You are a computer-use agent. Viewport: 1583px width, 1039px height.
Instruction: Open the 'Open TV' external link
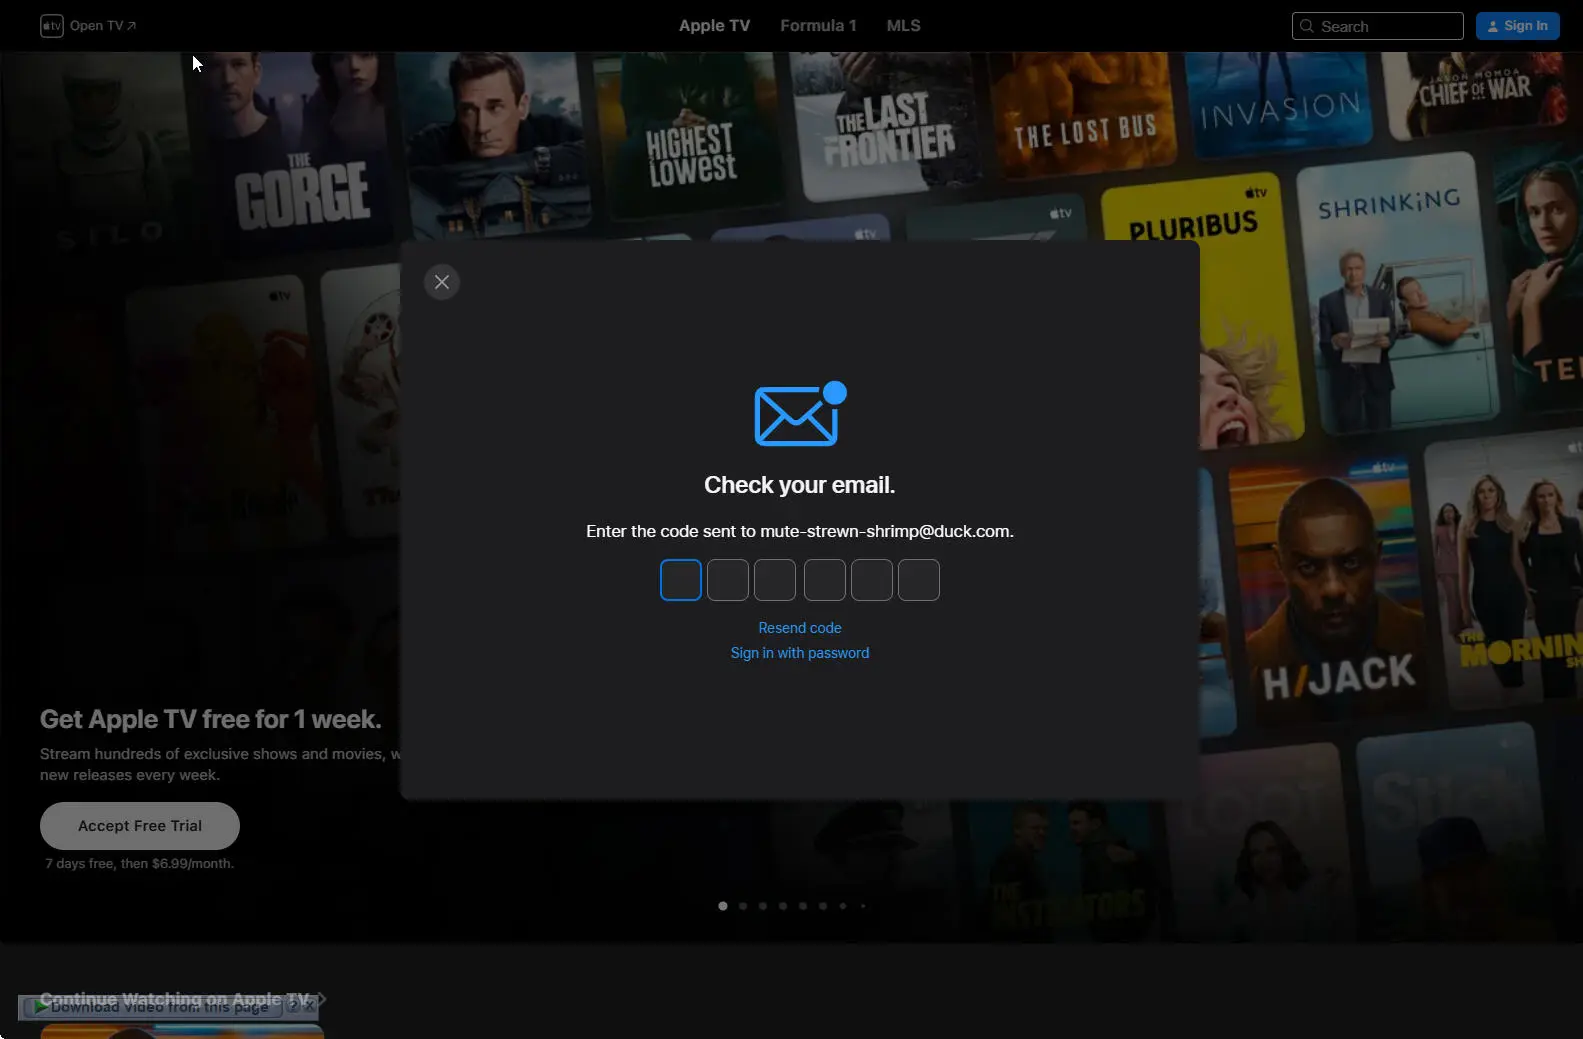[x=102, y=26]
